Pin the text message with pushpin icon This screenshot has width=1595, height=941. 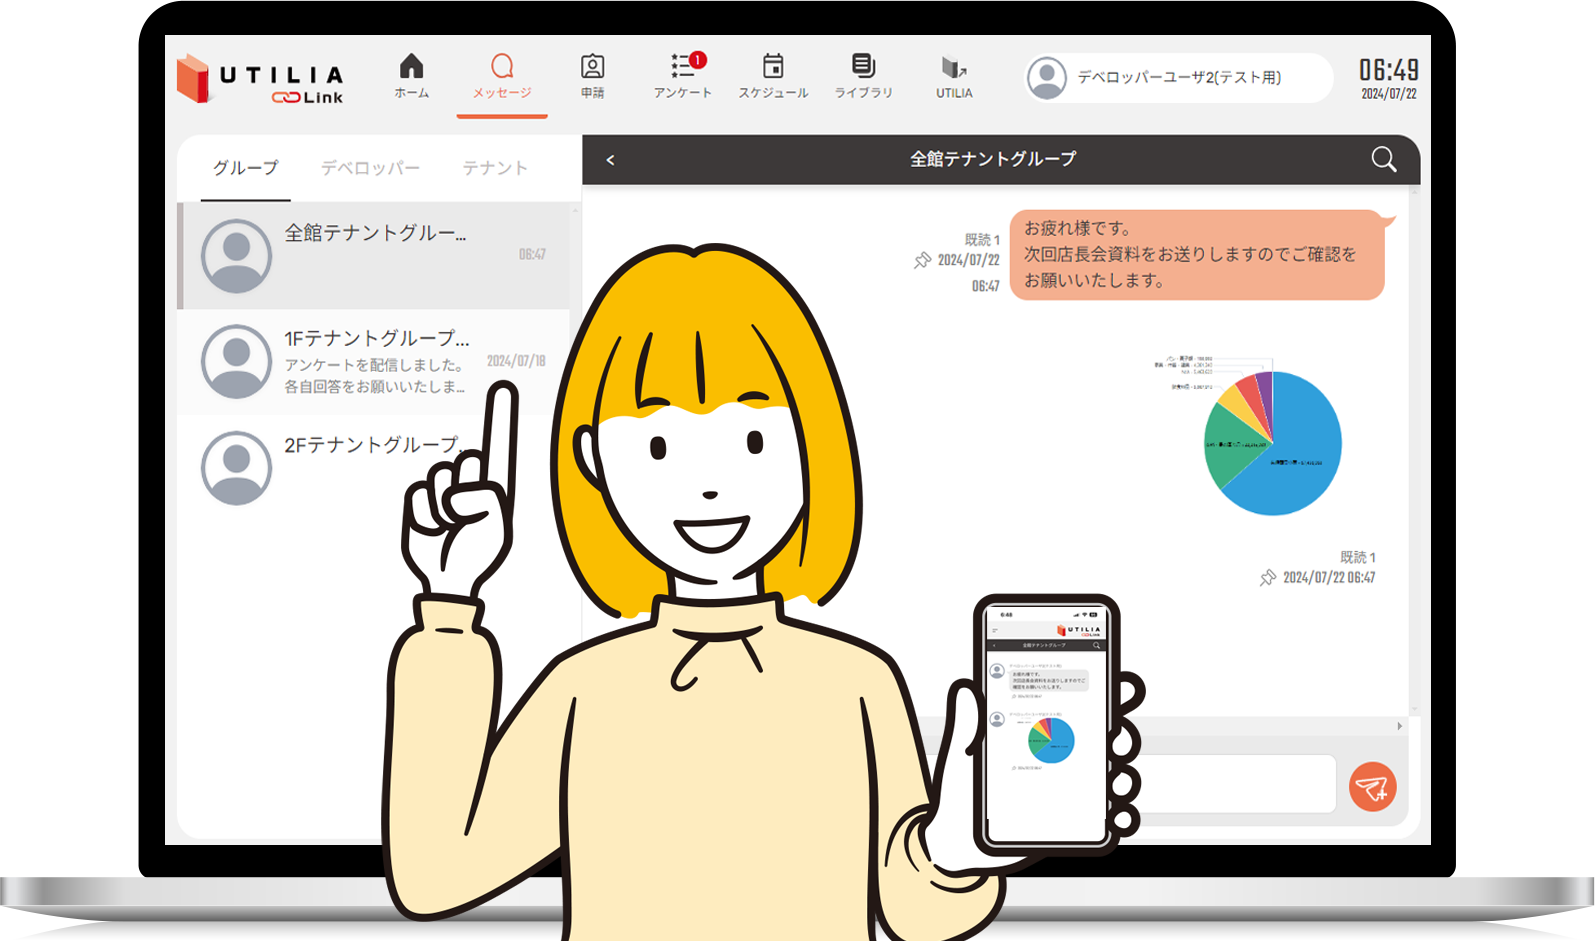[922, 261]
